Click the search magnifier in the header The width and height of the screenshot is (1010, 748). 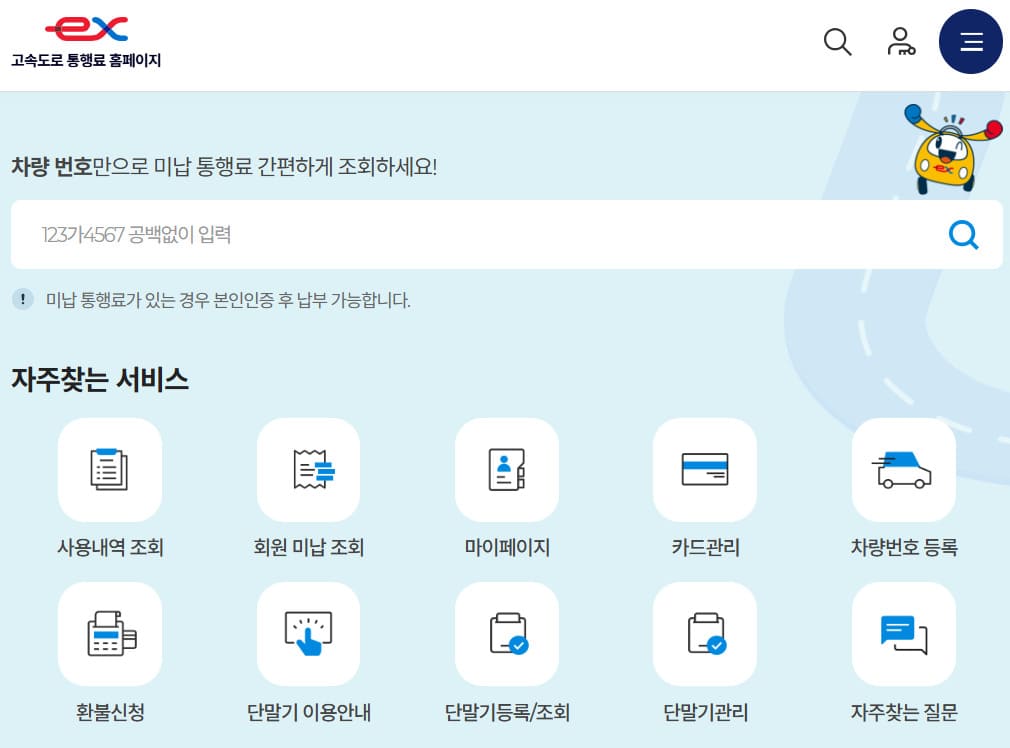pyautogui.click(x=837, y=41)
